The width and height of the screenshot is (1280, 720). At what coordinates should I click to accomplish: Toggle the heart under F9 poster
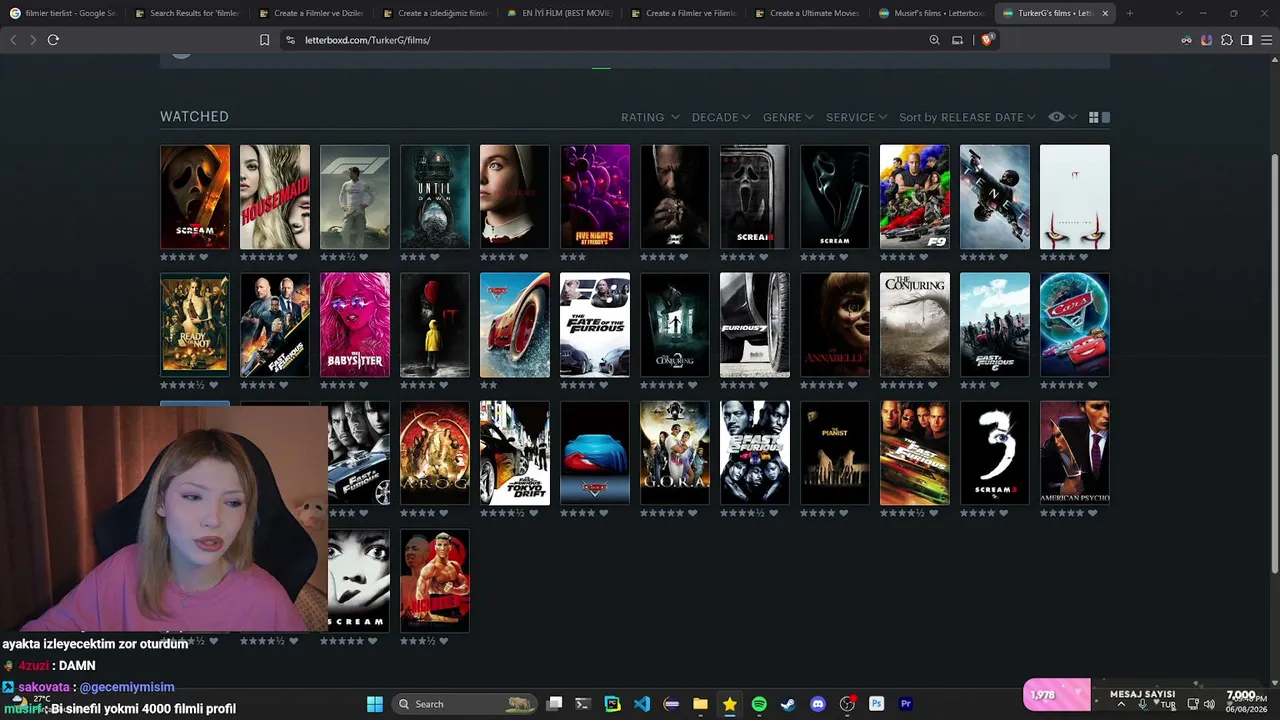pos(924,257)
